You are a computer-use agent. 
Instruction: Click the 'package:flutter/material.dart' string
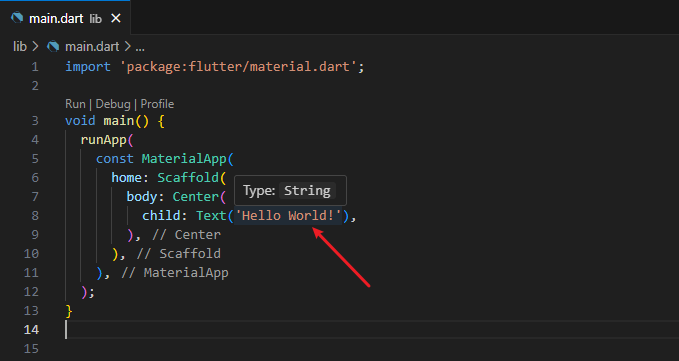click(238, 67)
